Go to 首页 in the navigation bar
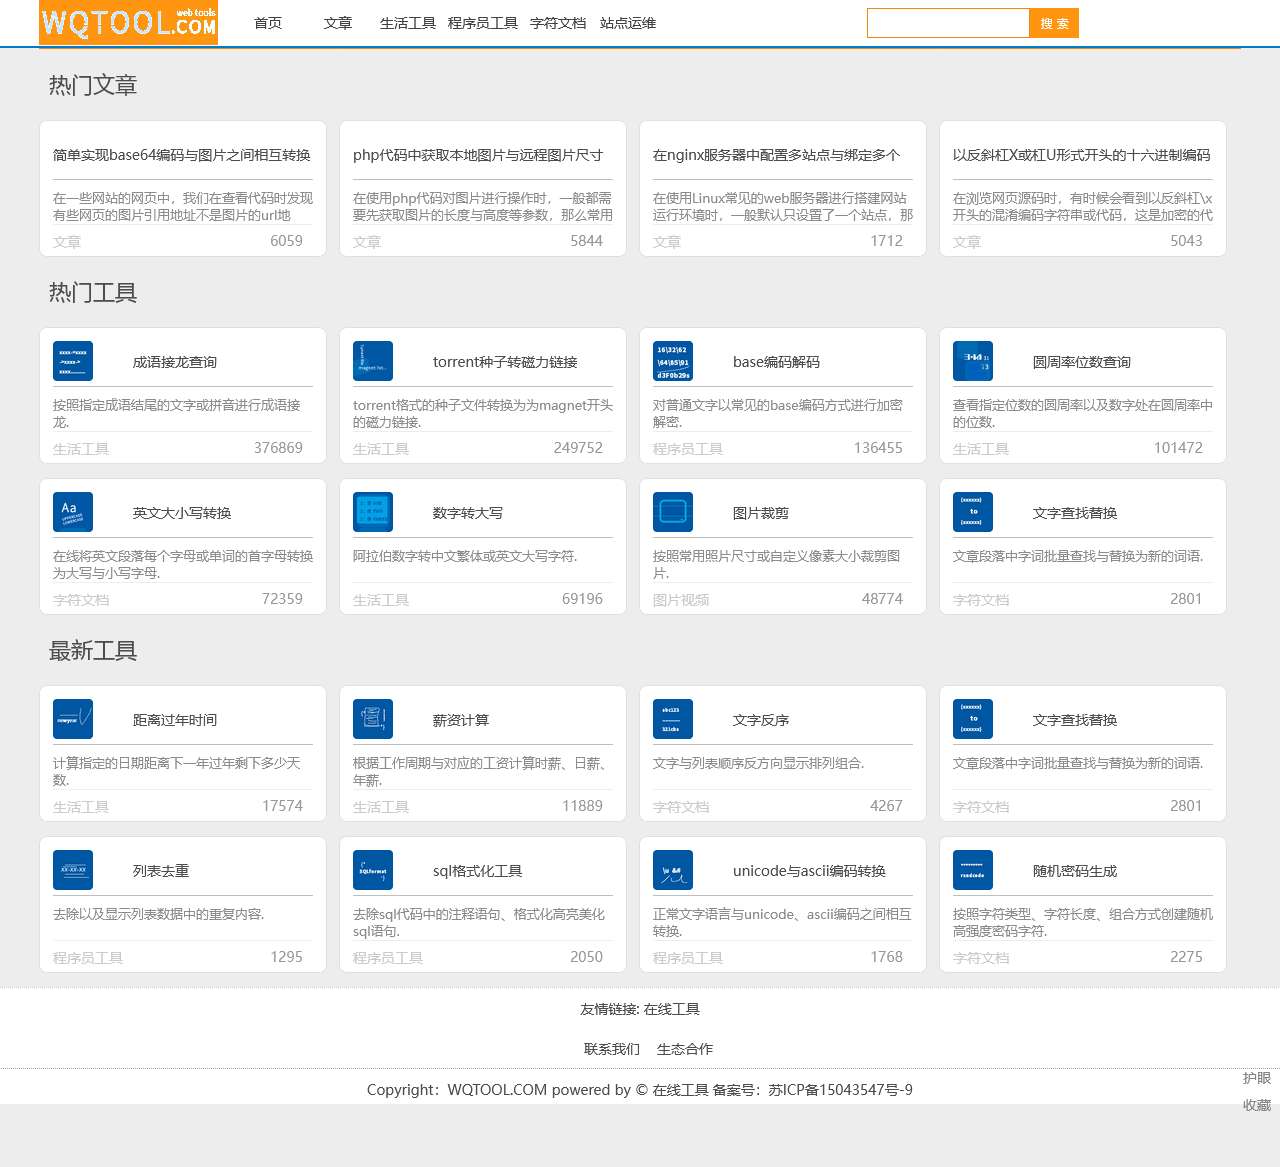The image size is (1280, 1167). (268, 23)
